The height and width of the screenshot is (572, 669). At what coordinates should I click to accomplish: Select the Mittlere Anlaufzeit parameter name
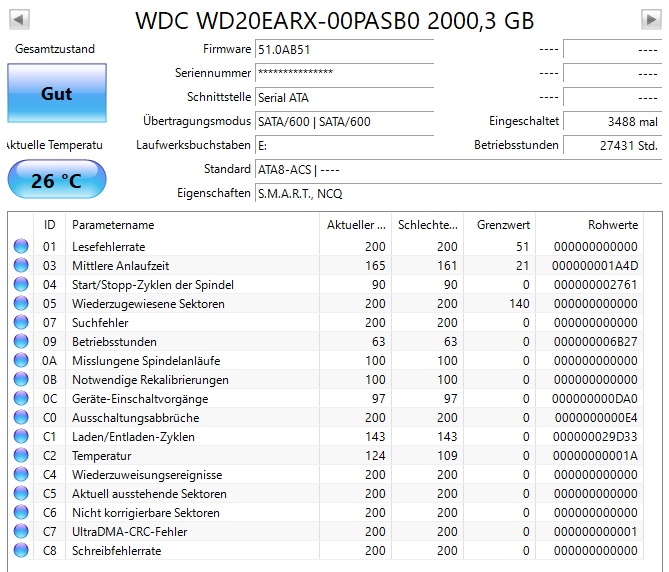coord(120,266)
